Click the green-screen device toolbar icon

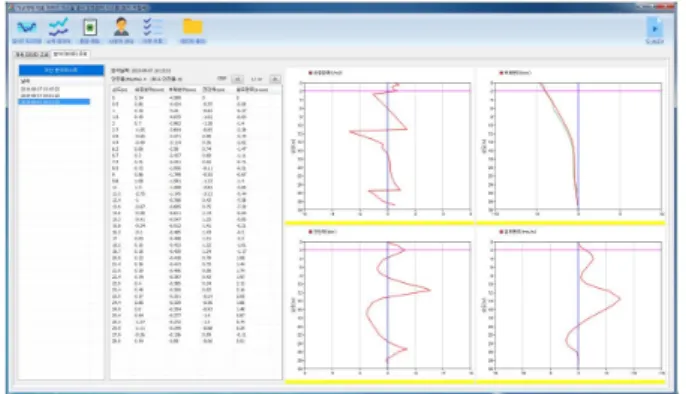click(x=90, y=28)
